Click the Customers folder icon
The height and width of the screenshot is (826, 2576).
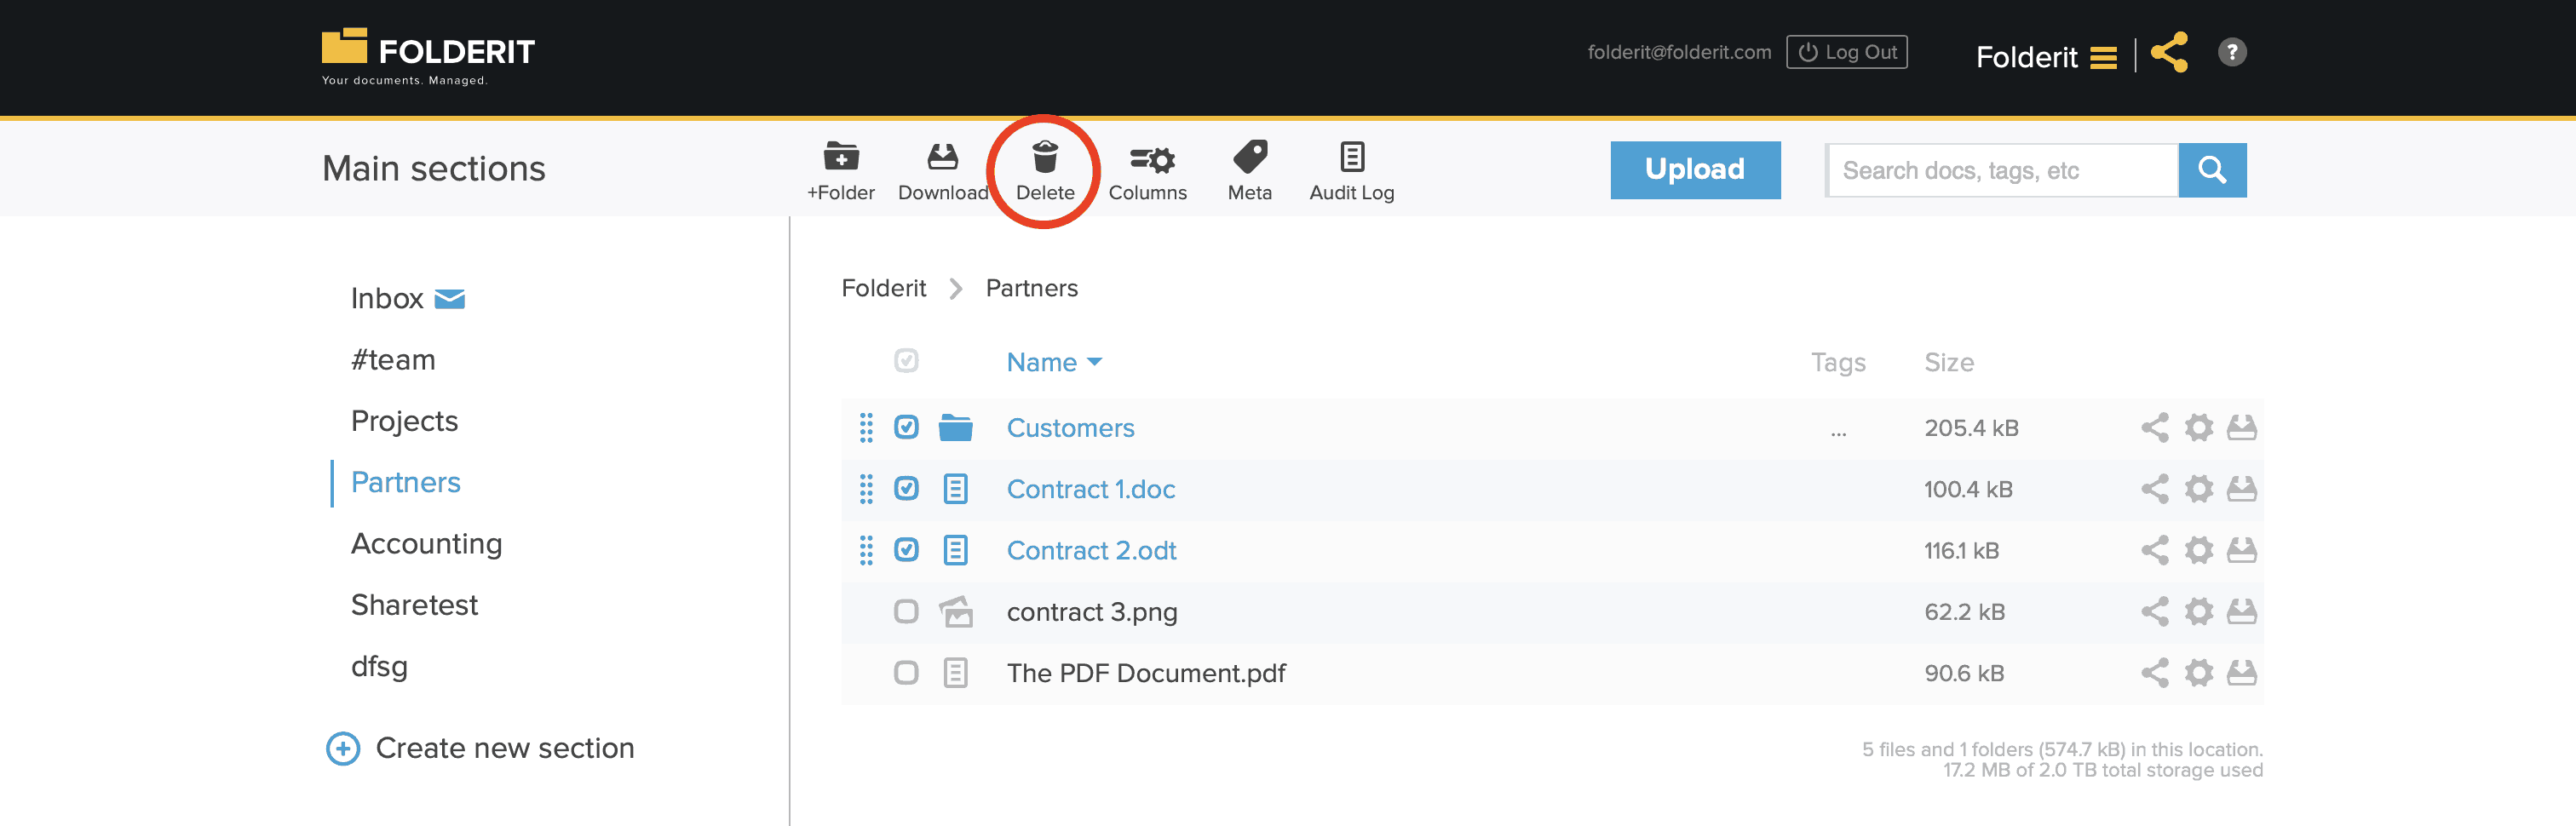pyautogui.click(x=956, y=428)
